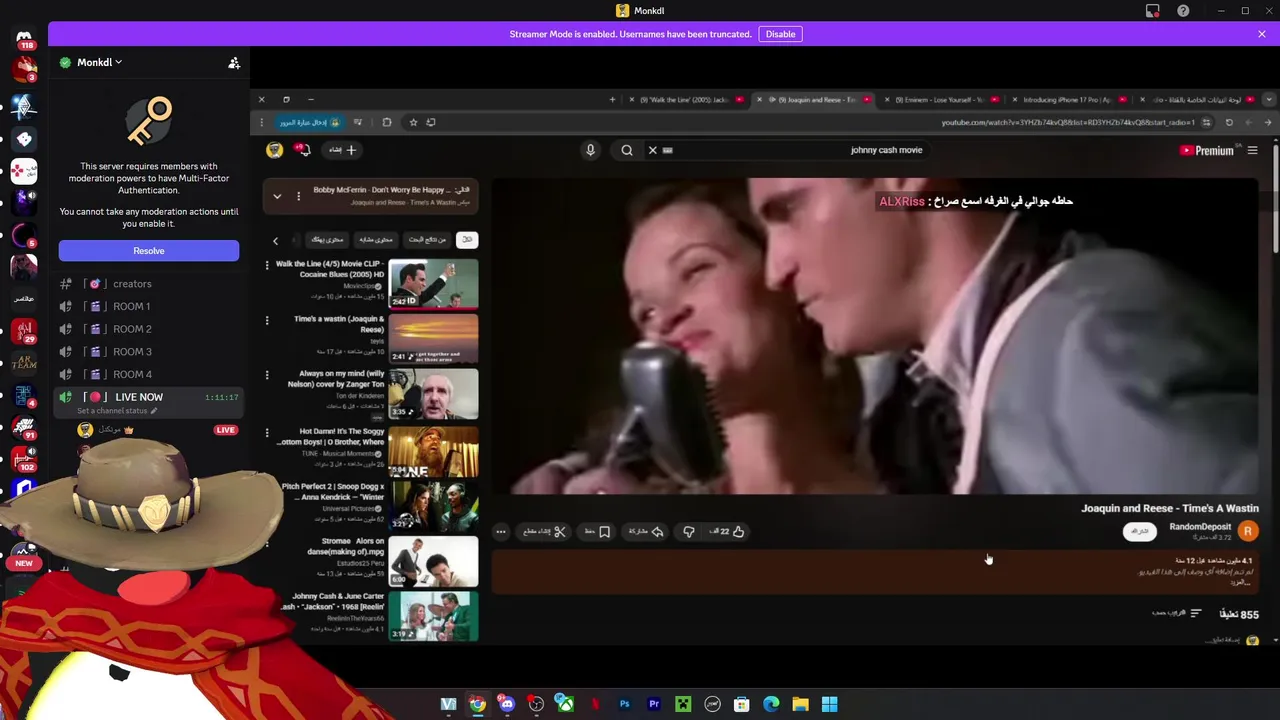Close the Eminem - Lose Yourself tab

(x=887, y=100)
